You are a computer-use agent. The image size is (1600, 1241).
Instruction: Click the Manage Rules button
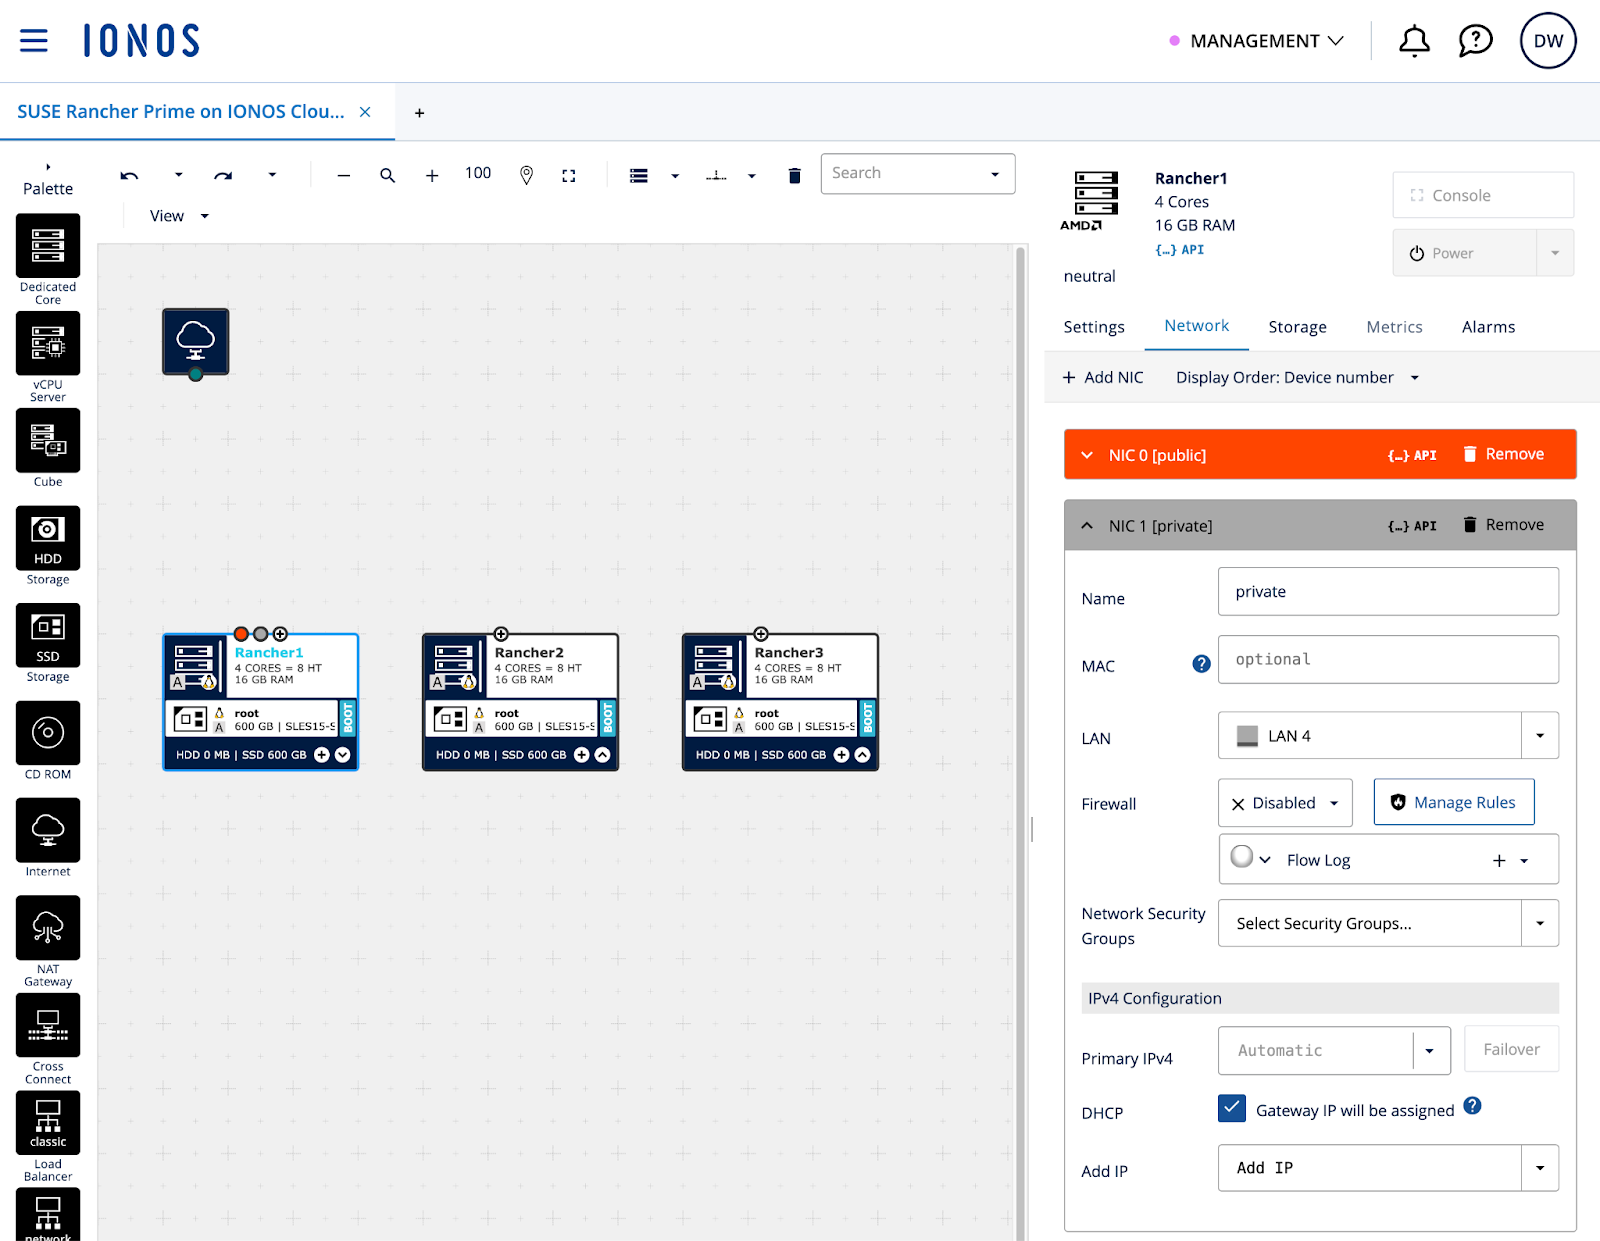pos(1454,803)
